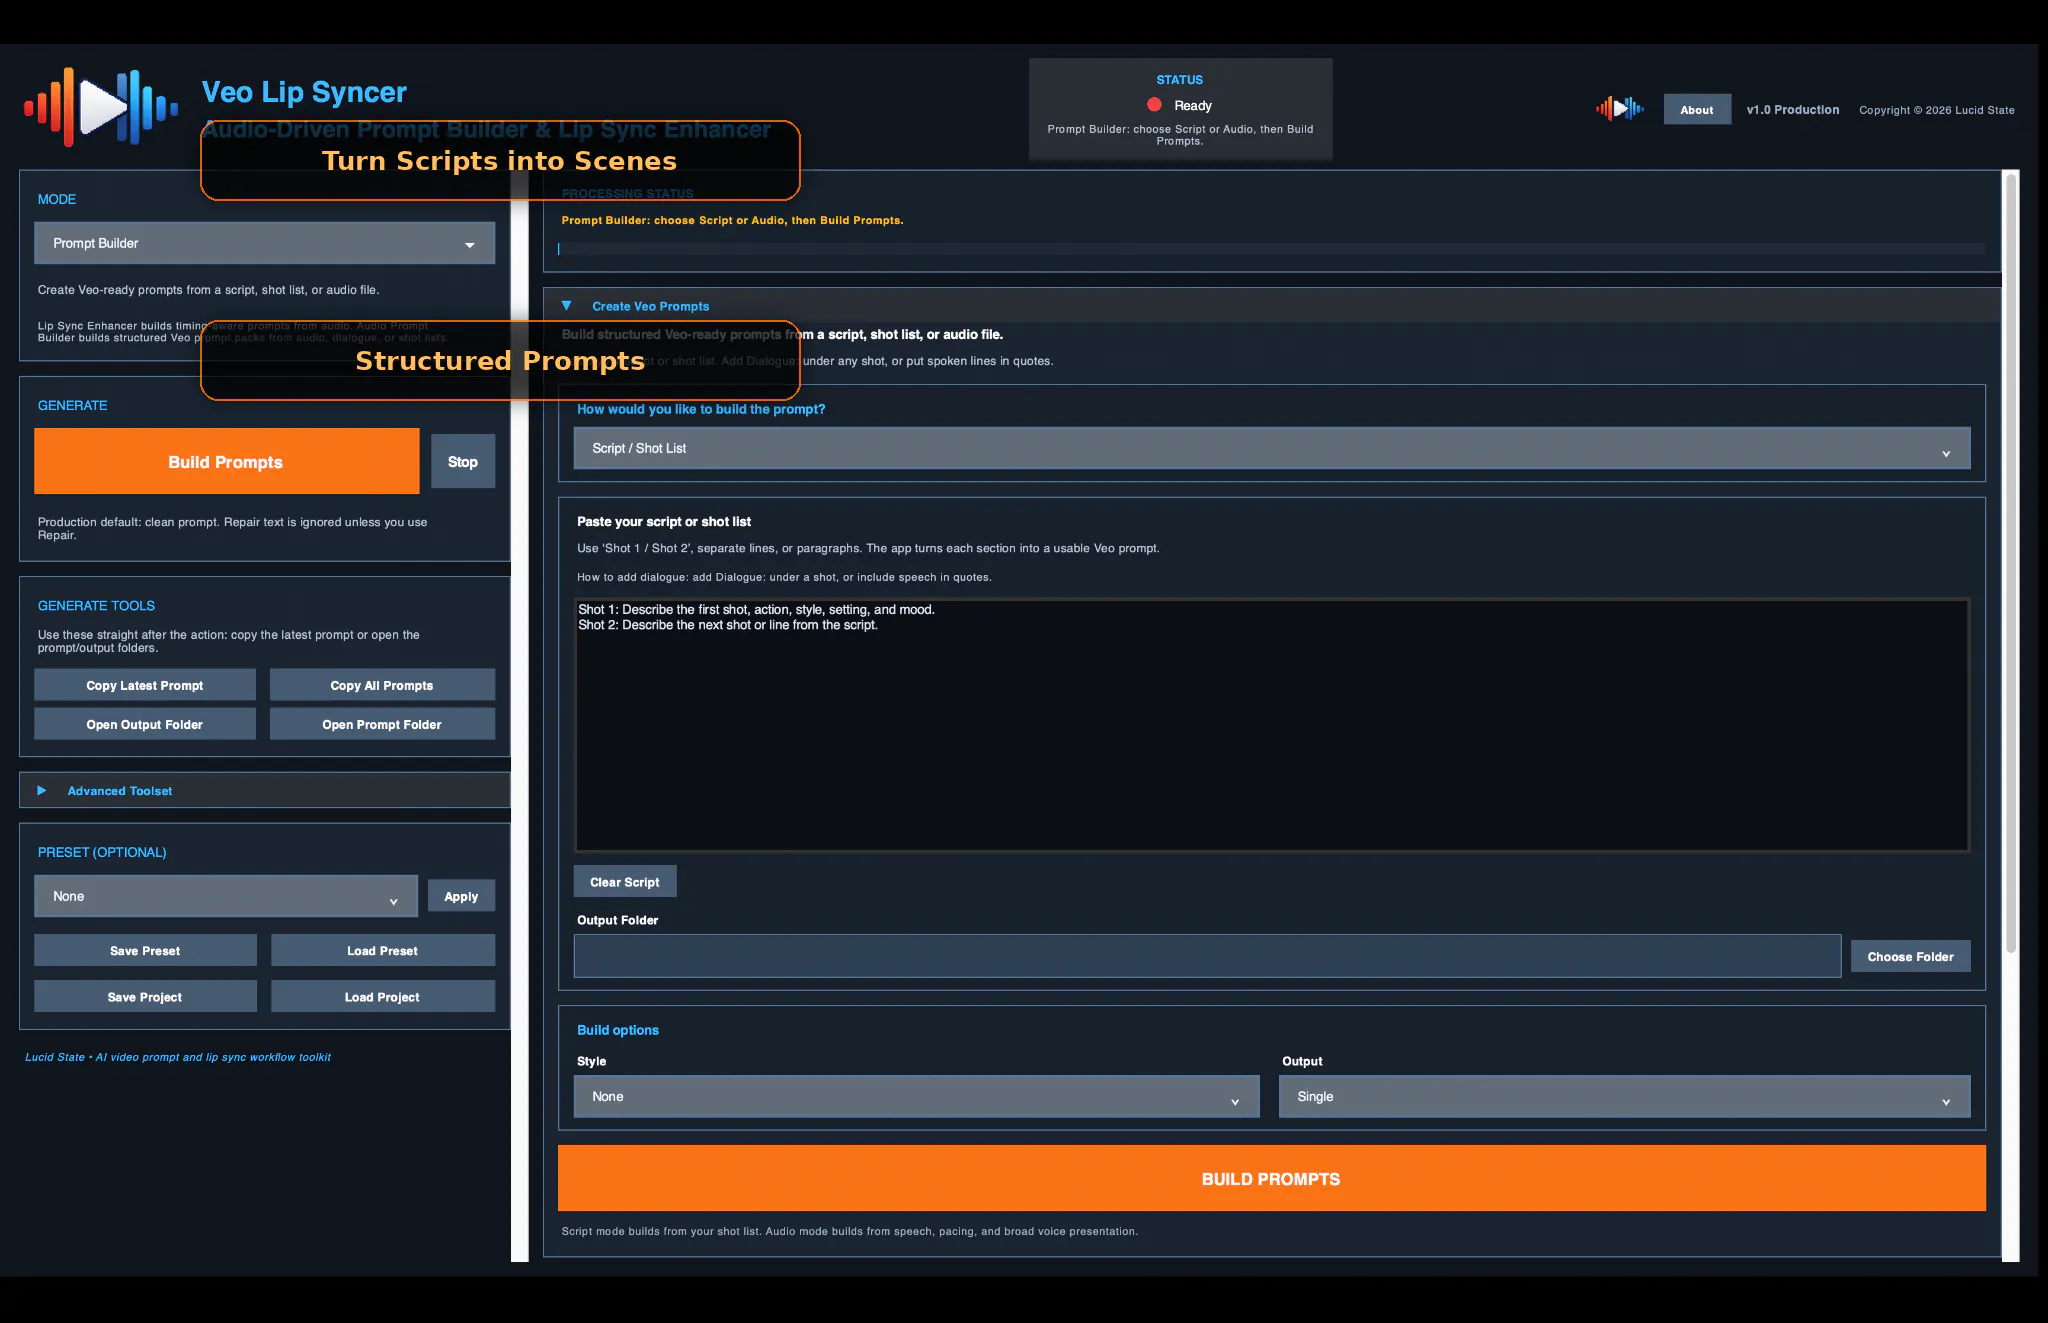
Task: Click Build Prompts in the Generate panel
Action: point(226,461)
